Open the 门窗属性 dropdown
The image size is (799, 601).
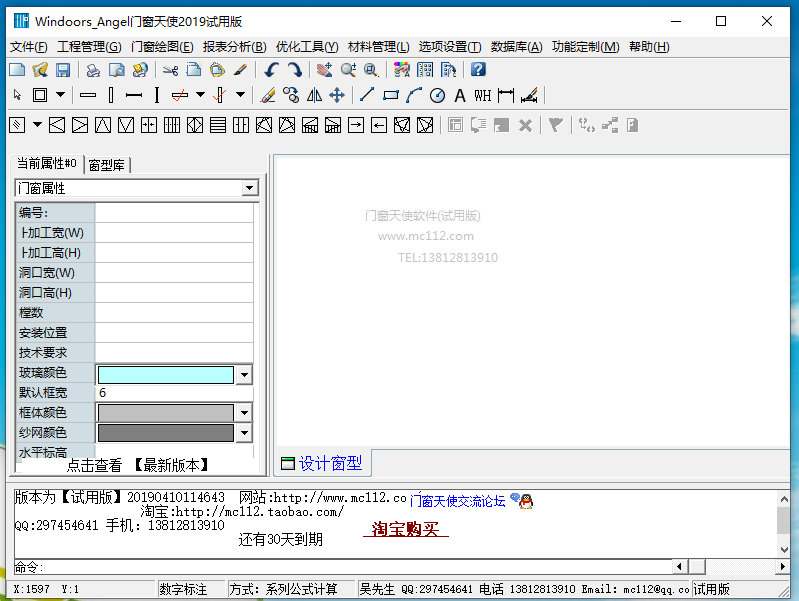click(249, 188)
